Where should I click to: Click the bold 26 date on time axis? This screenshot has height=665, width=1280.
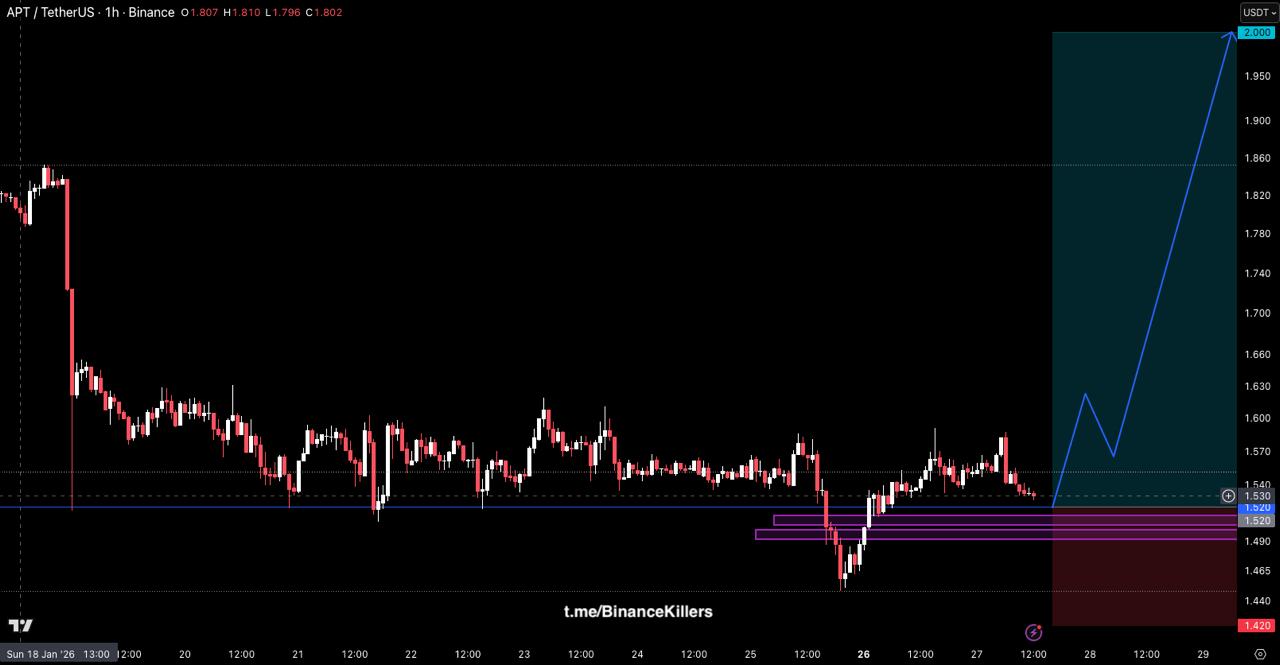tap(863, 654)
